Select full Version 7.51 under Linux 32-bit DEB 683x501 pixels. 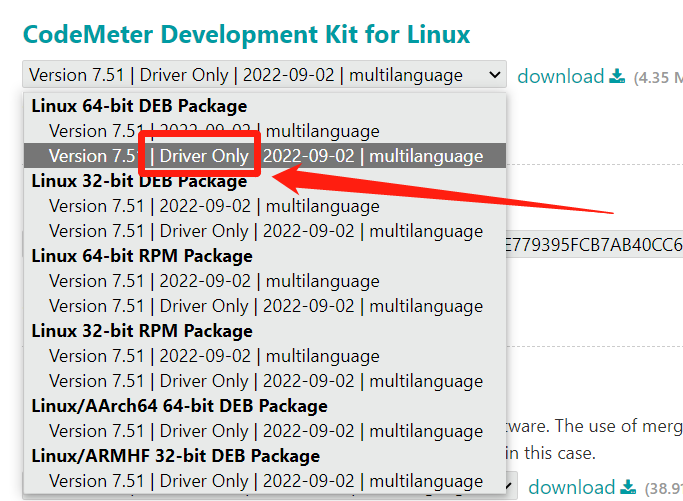(214, 206)
